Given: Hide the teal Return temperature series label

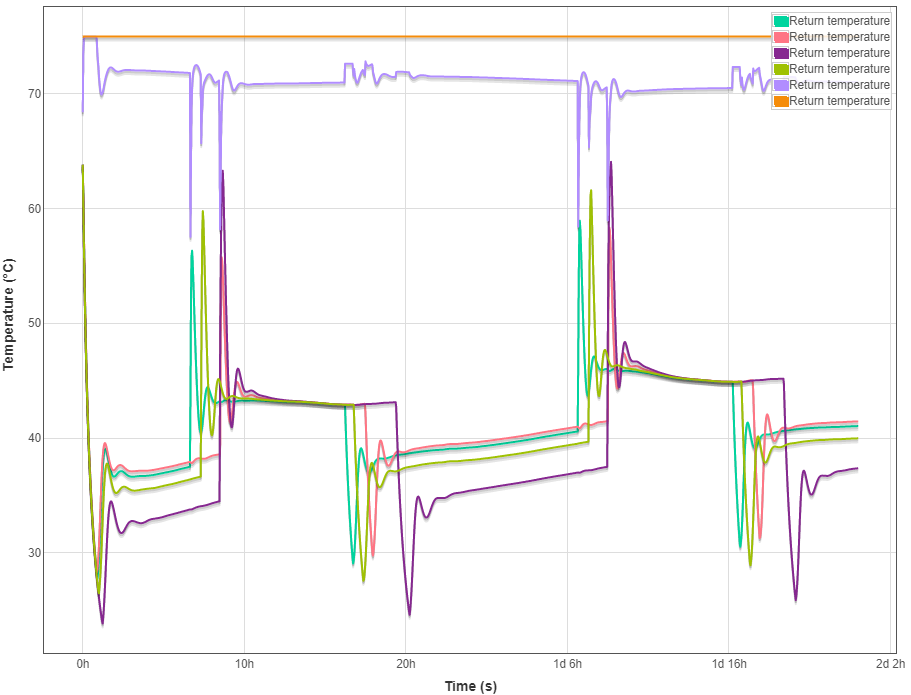Looking at the screenshot, I should [839, 21].
